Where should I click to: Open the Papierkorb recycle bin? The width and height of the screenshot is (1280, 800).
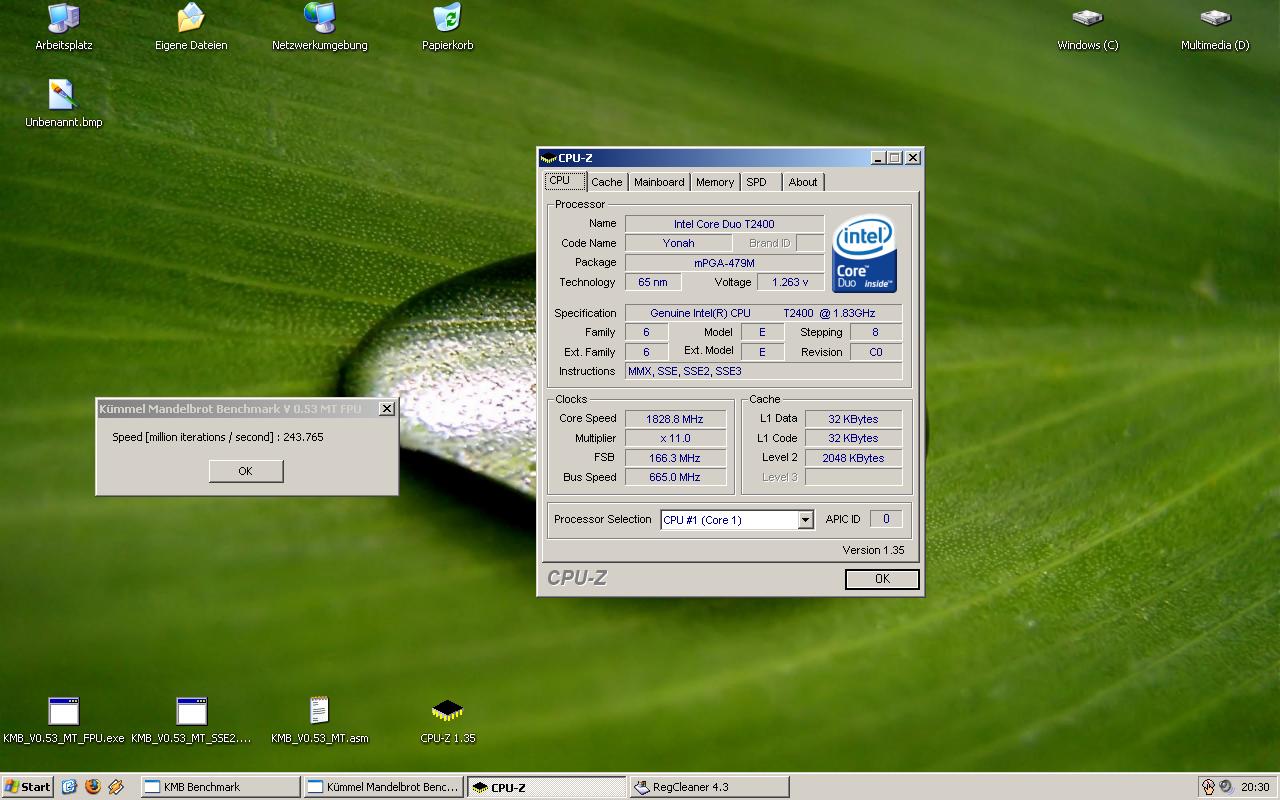tap(447, 19)
